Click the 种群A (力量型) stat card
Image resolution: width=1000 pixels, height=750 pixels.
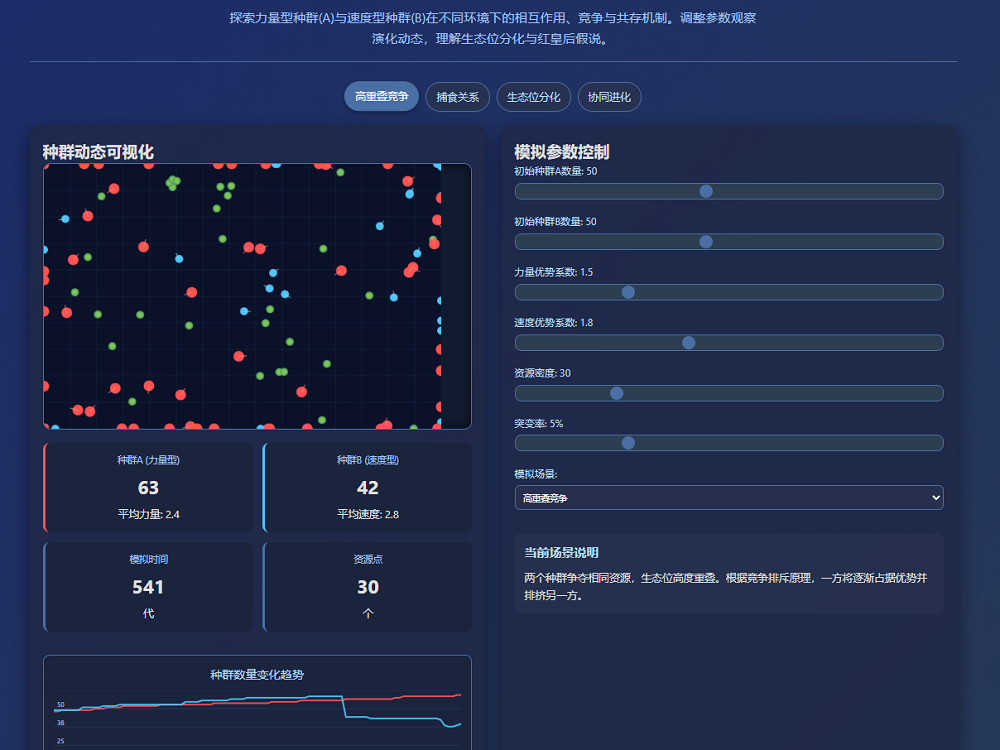[149, 485]
